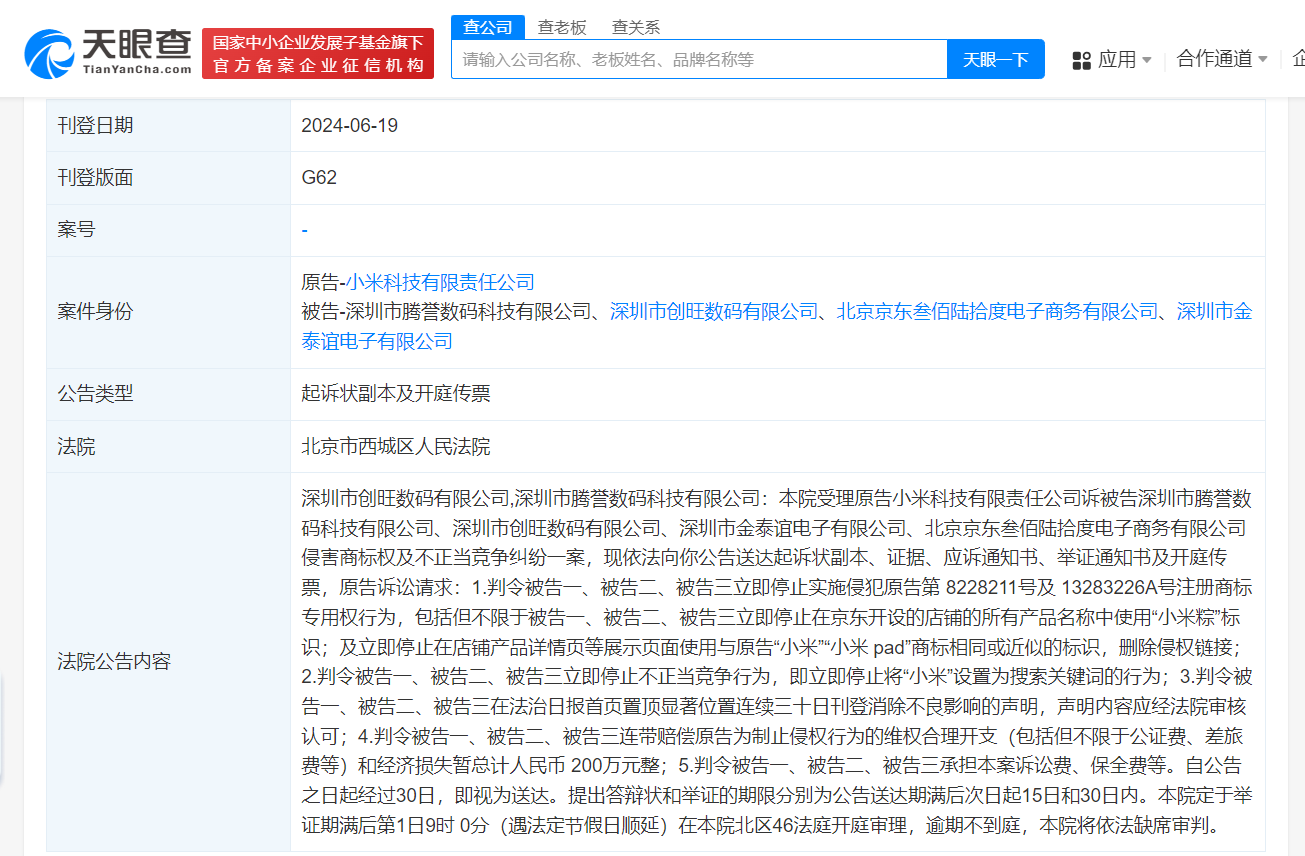The image size is (1305, 856).
Task: Switch to the 查老板 tab
Action: pyautogui.click(x=563, y=27)
